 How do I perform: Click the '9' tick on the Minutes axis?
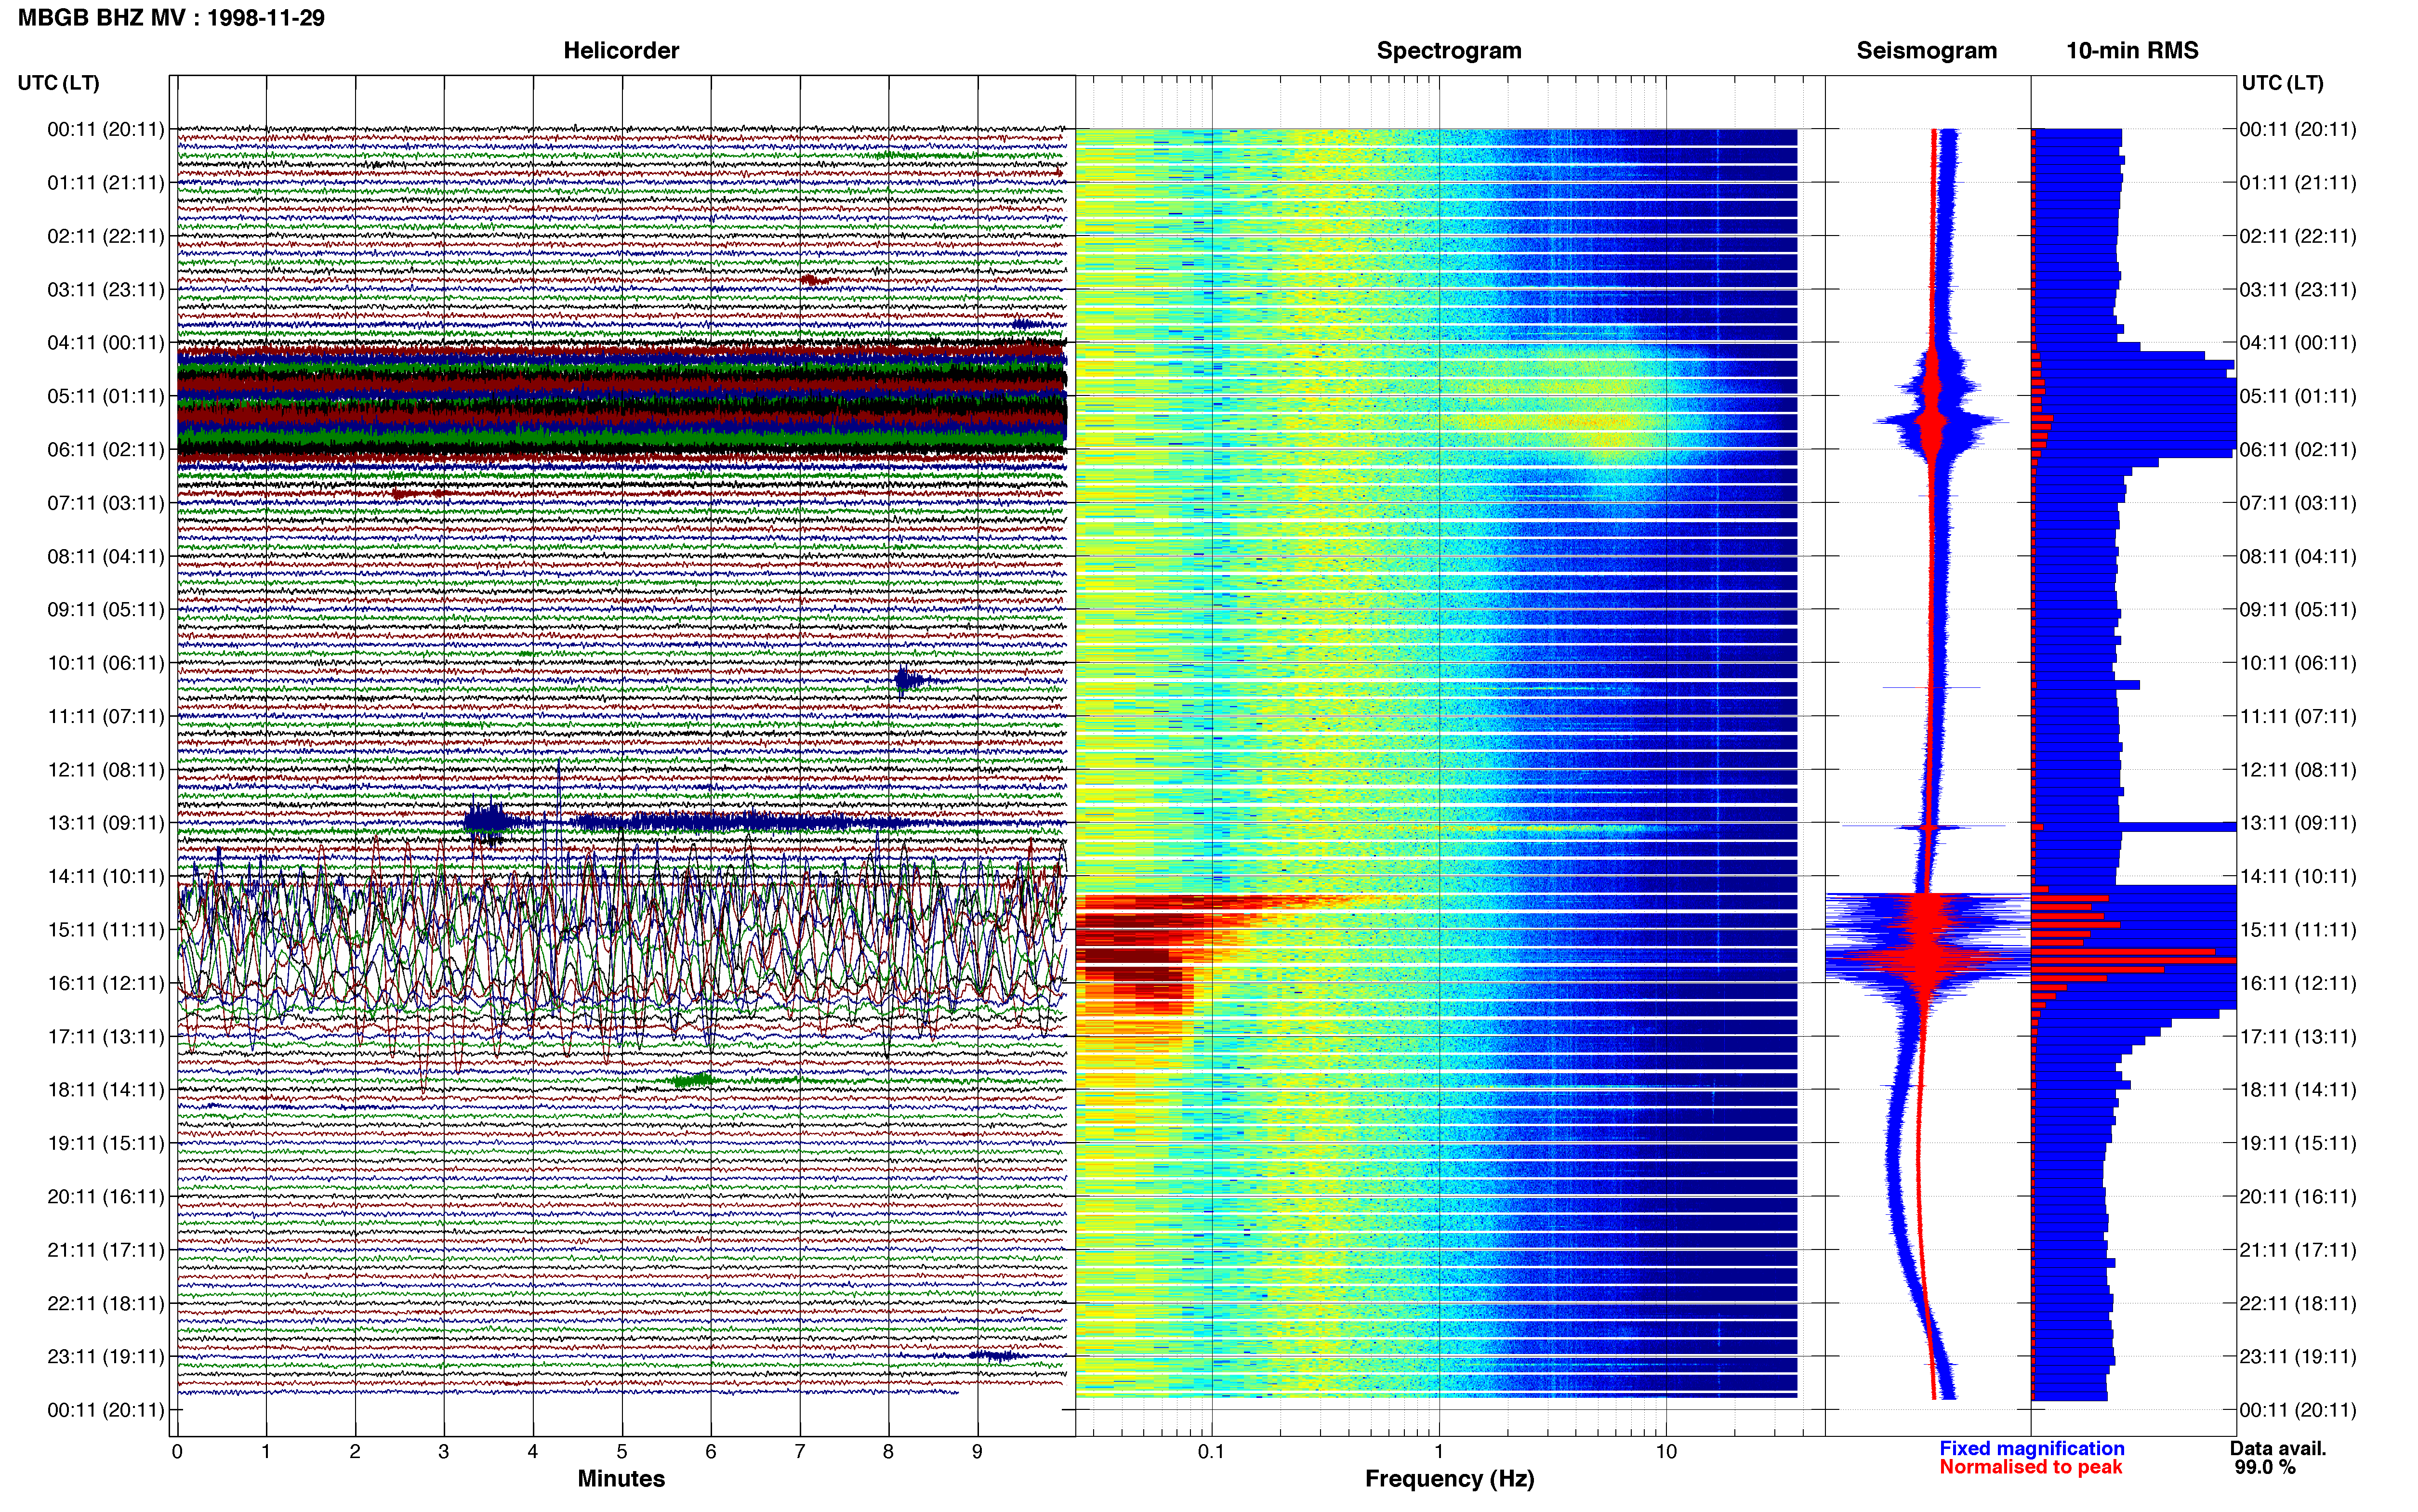pos(977,1451)
